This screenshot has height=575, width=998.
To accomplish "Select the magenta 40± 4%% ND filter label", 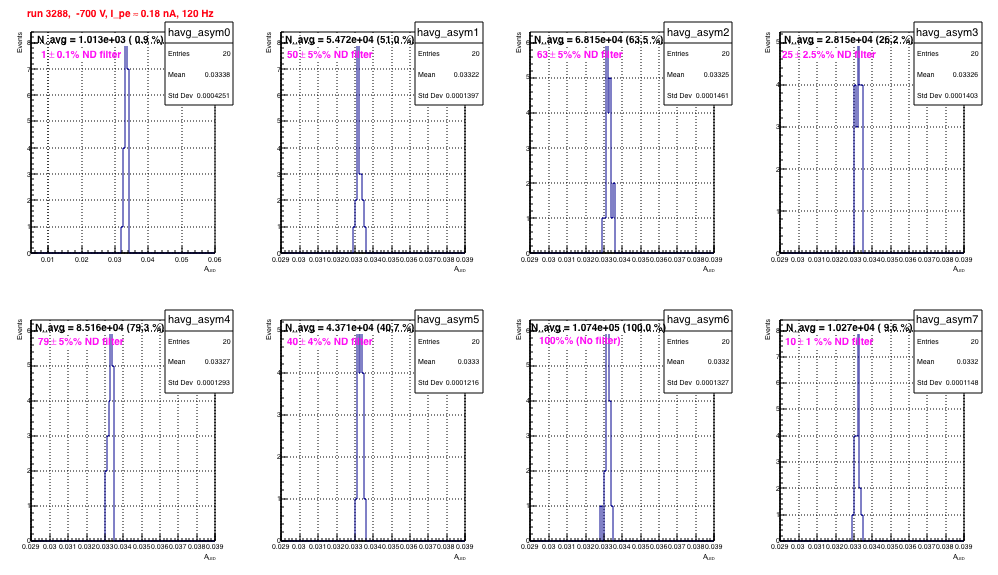I will point(330,342).
